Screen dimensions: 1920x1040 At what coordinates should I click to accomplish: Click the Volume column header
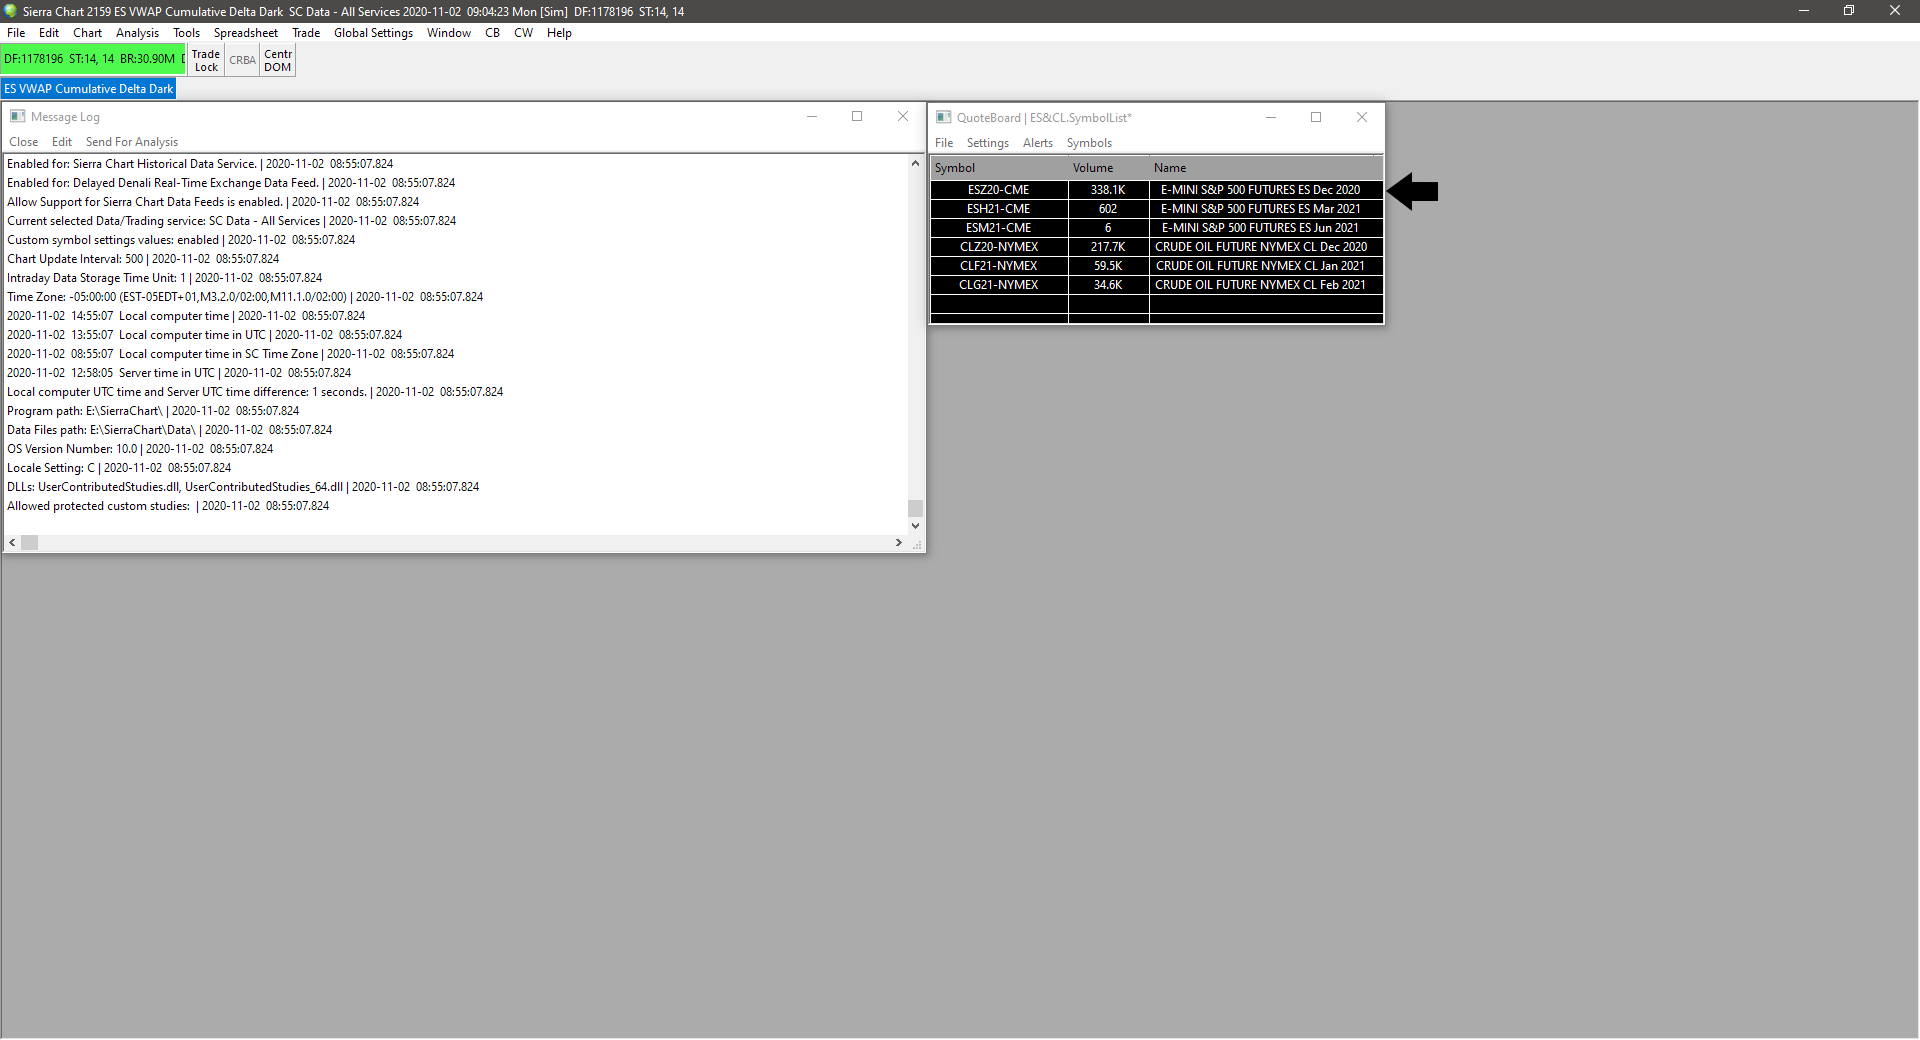click(1109, 168)
